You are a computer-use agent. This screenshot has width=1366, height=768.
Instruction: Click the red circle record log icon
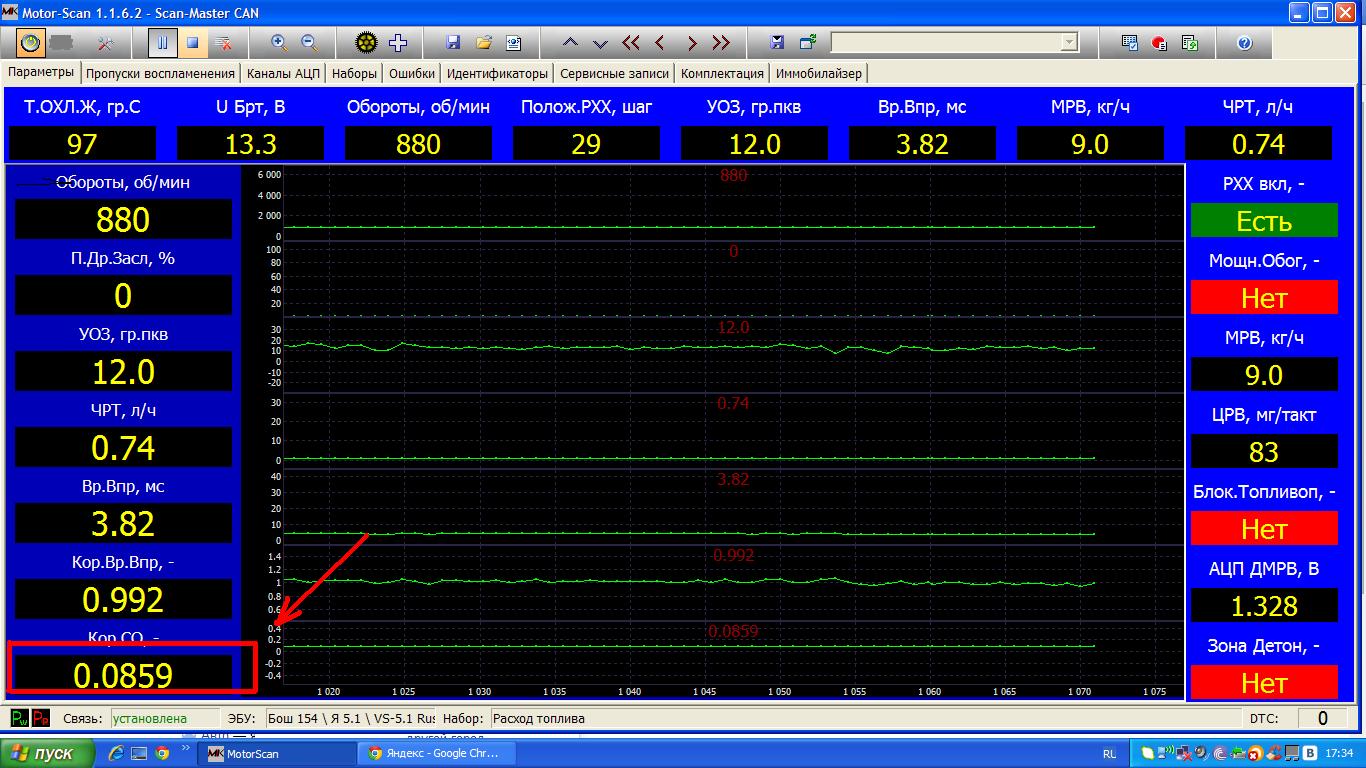click(1160, 43)
